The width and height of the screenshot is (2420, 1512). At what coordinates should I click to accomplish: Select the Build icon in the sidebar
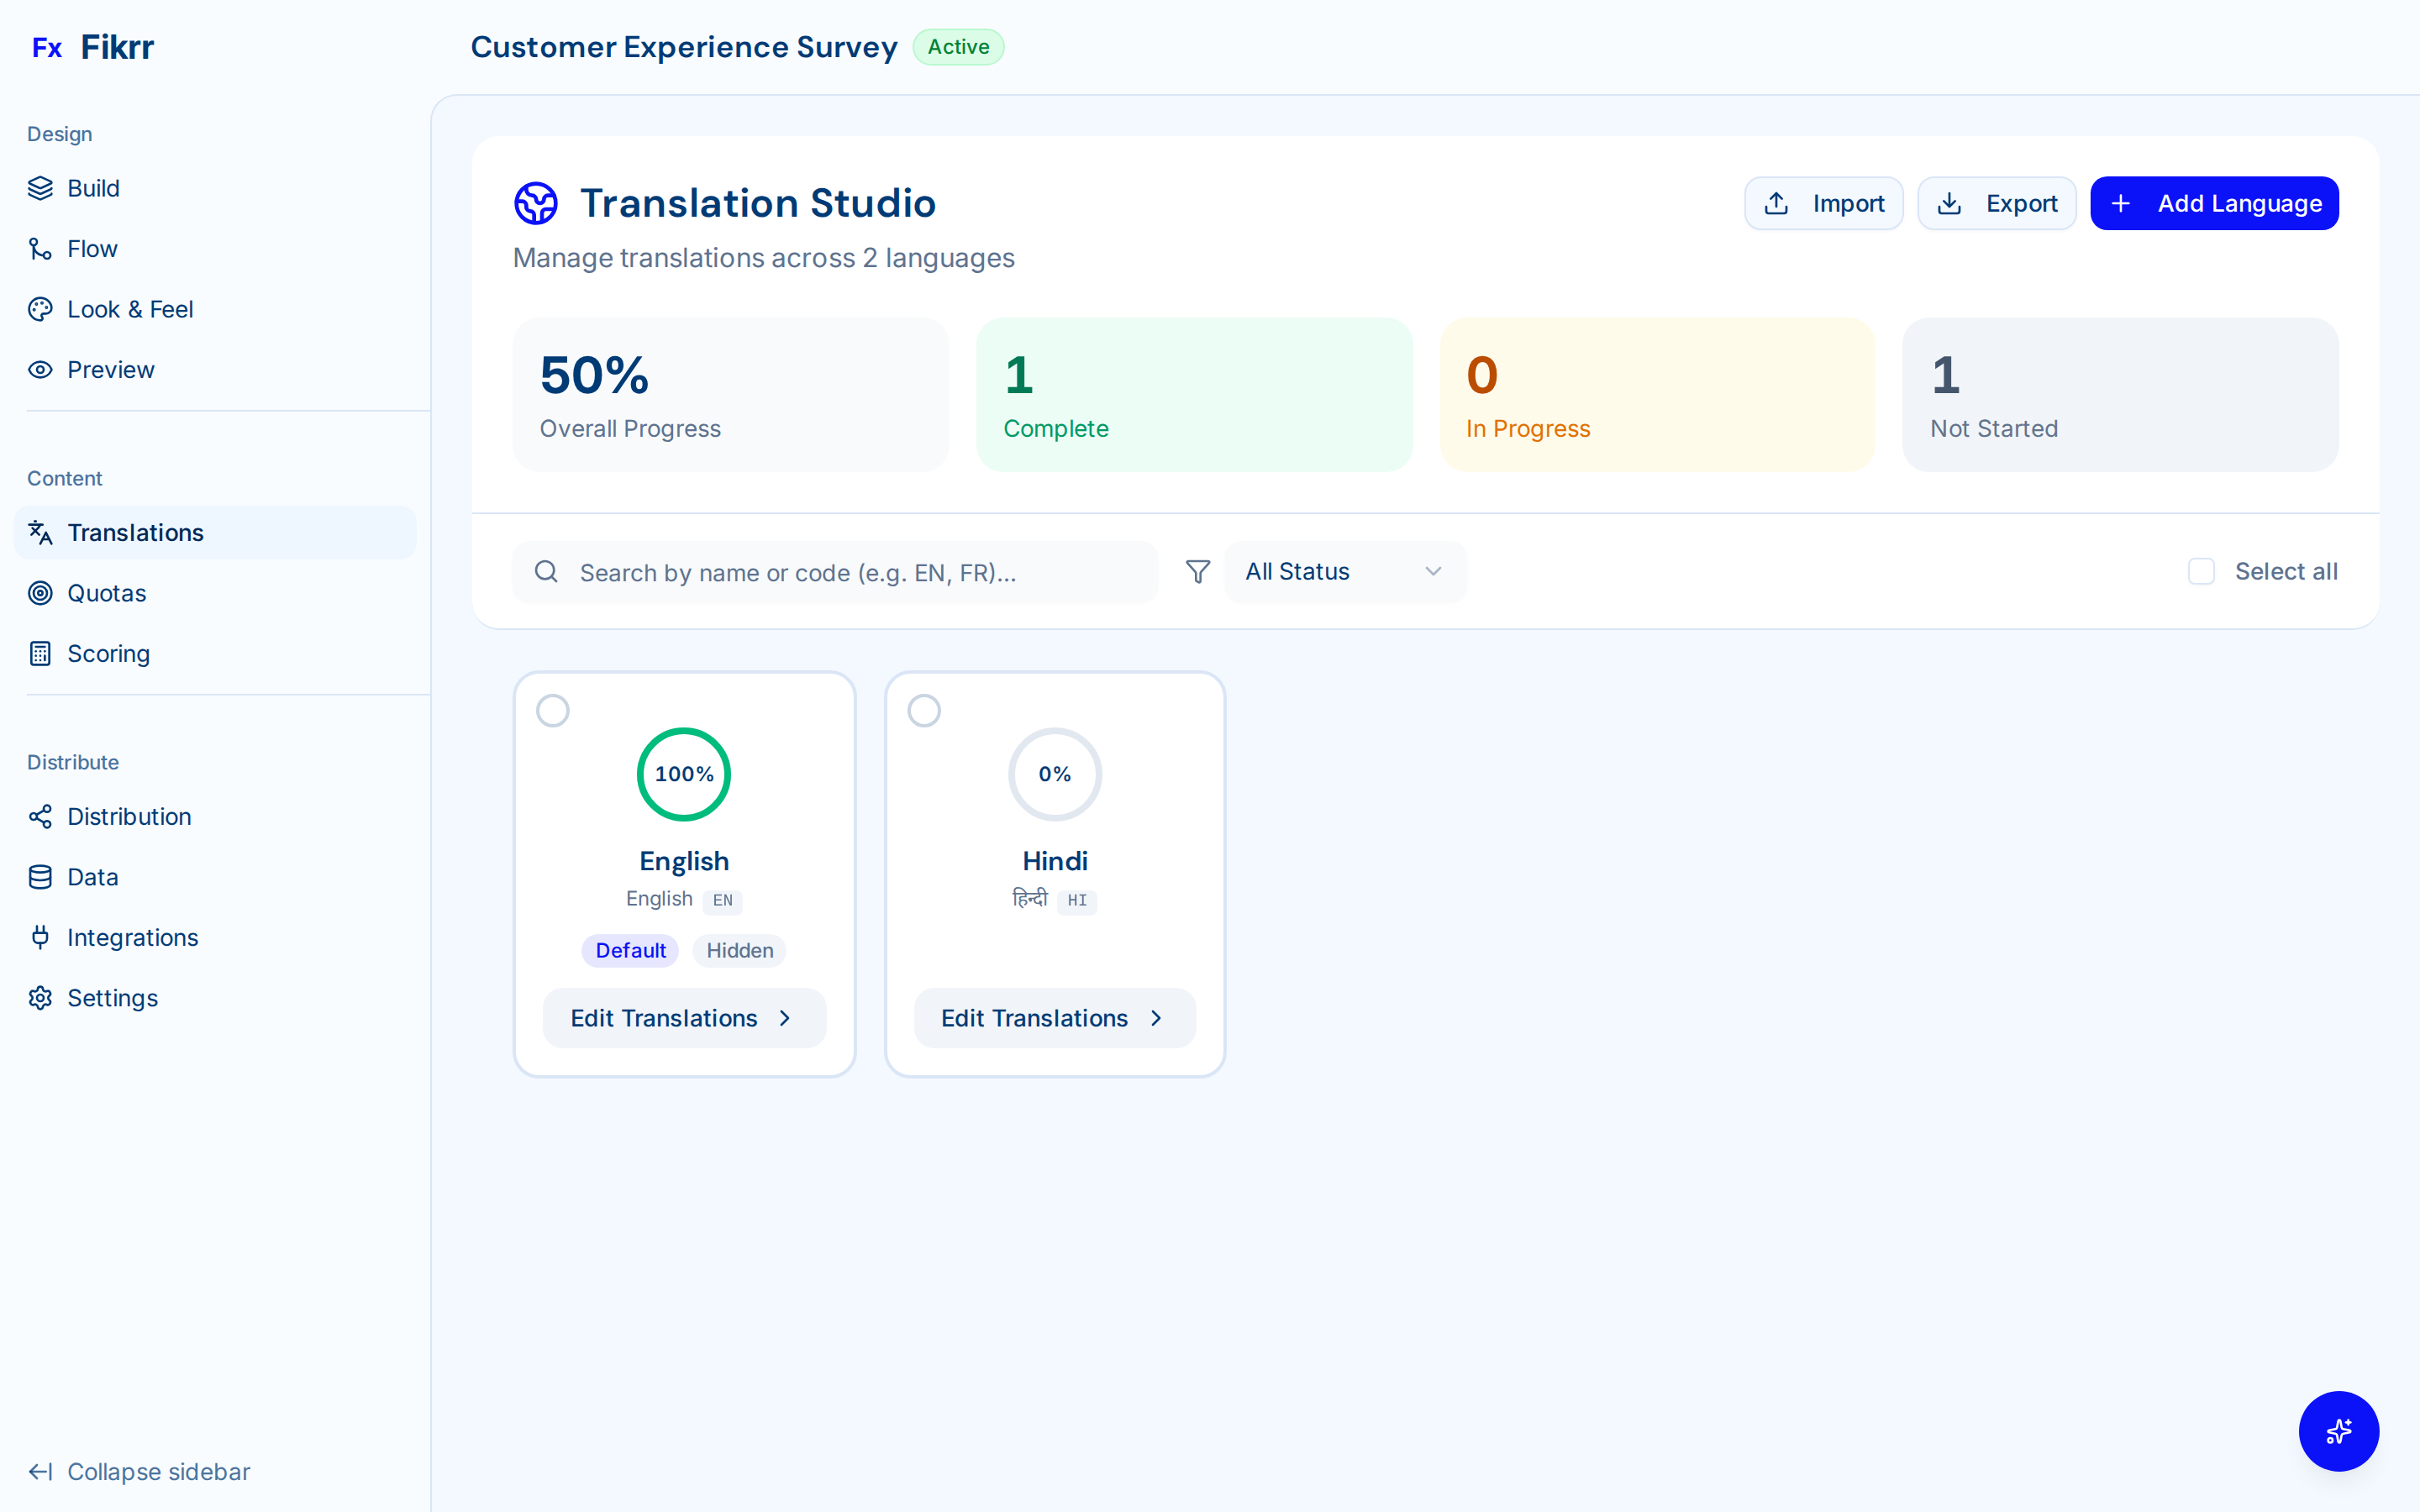pos(40,188)
